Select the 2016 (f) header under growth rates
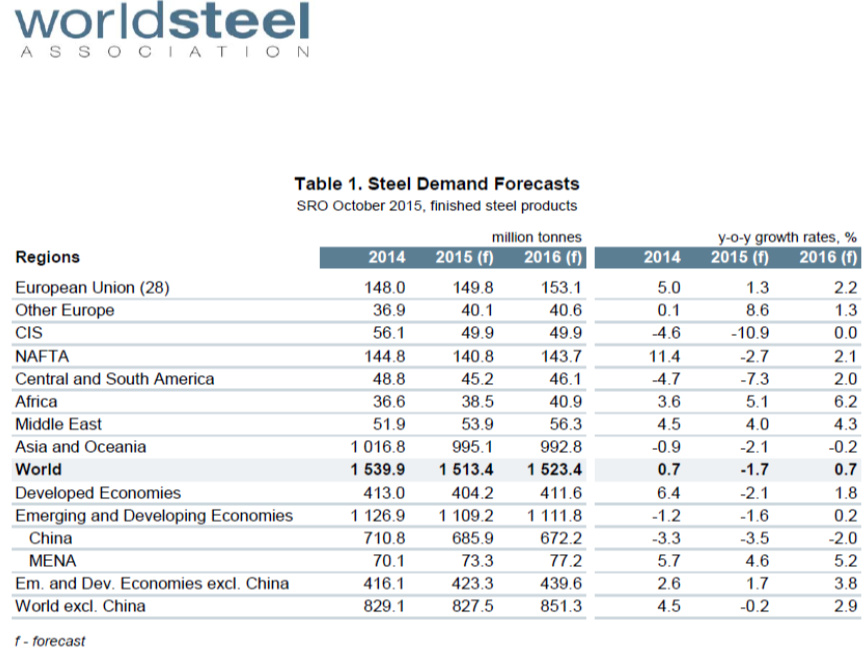Viewport: 866px width, 648px height. click(x=828, y=258)
